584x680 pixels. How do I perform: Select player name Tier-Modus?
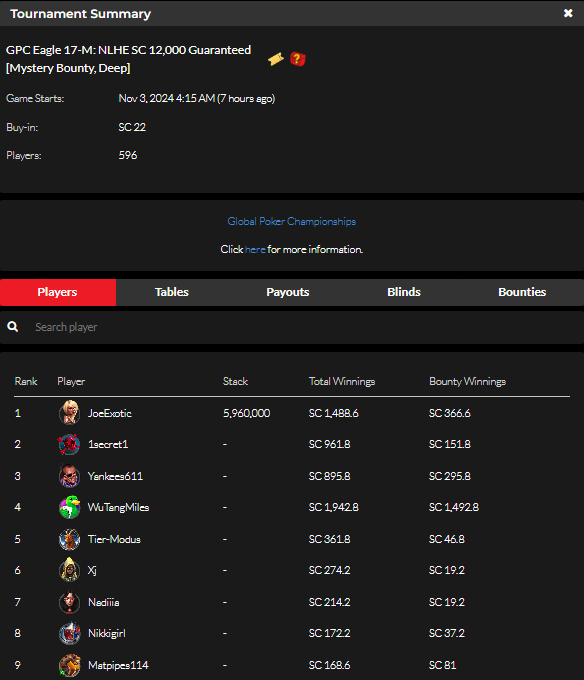114,539
